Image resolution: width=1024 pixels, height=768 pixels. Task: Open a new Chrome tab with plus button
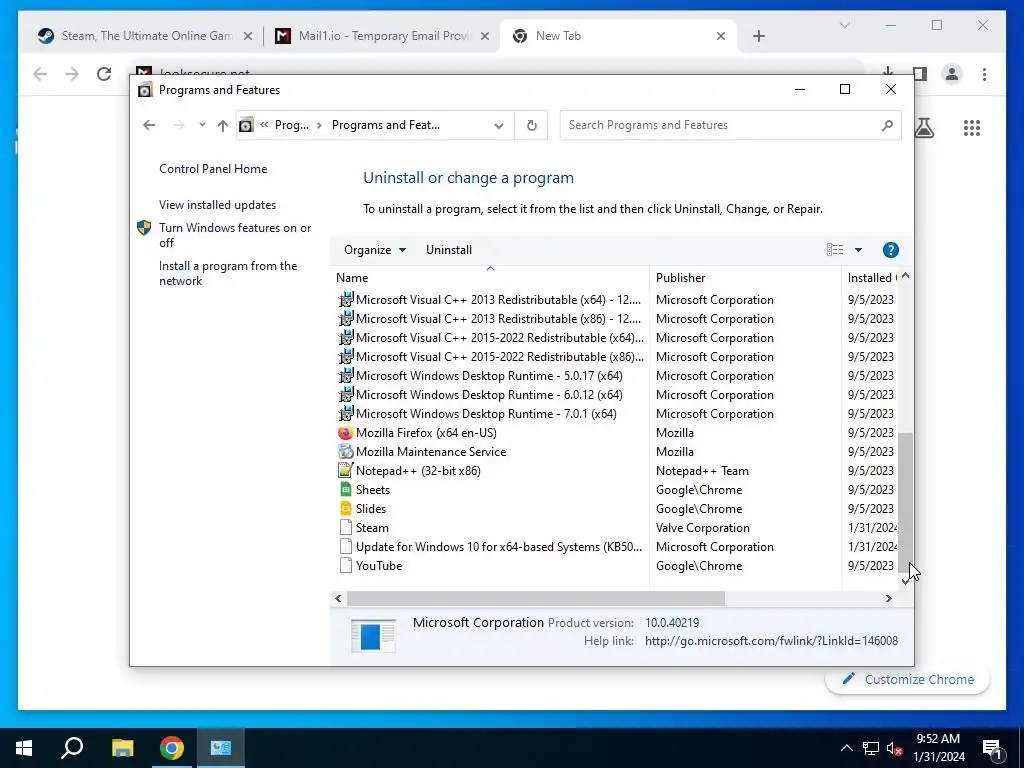[x=758, y=37]
